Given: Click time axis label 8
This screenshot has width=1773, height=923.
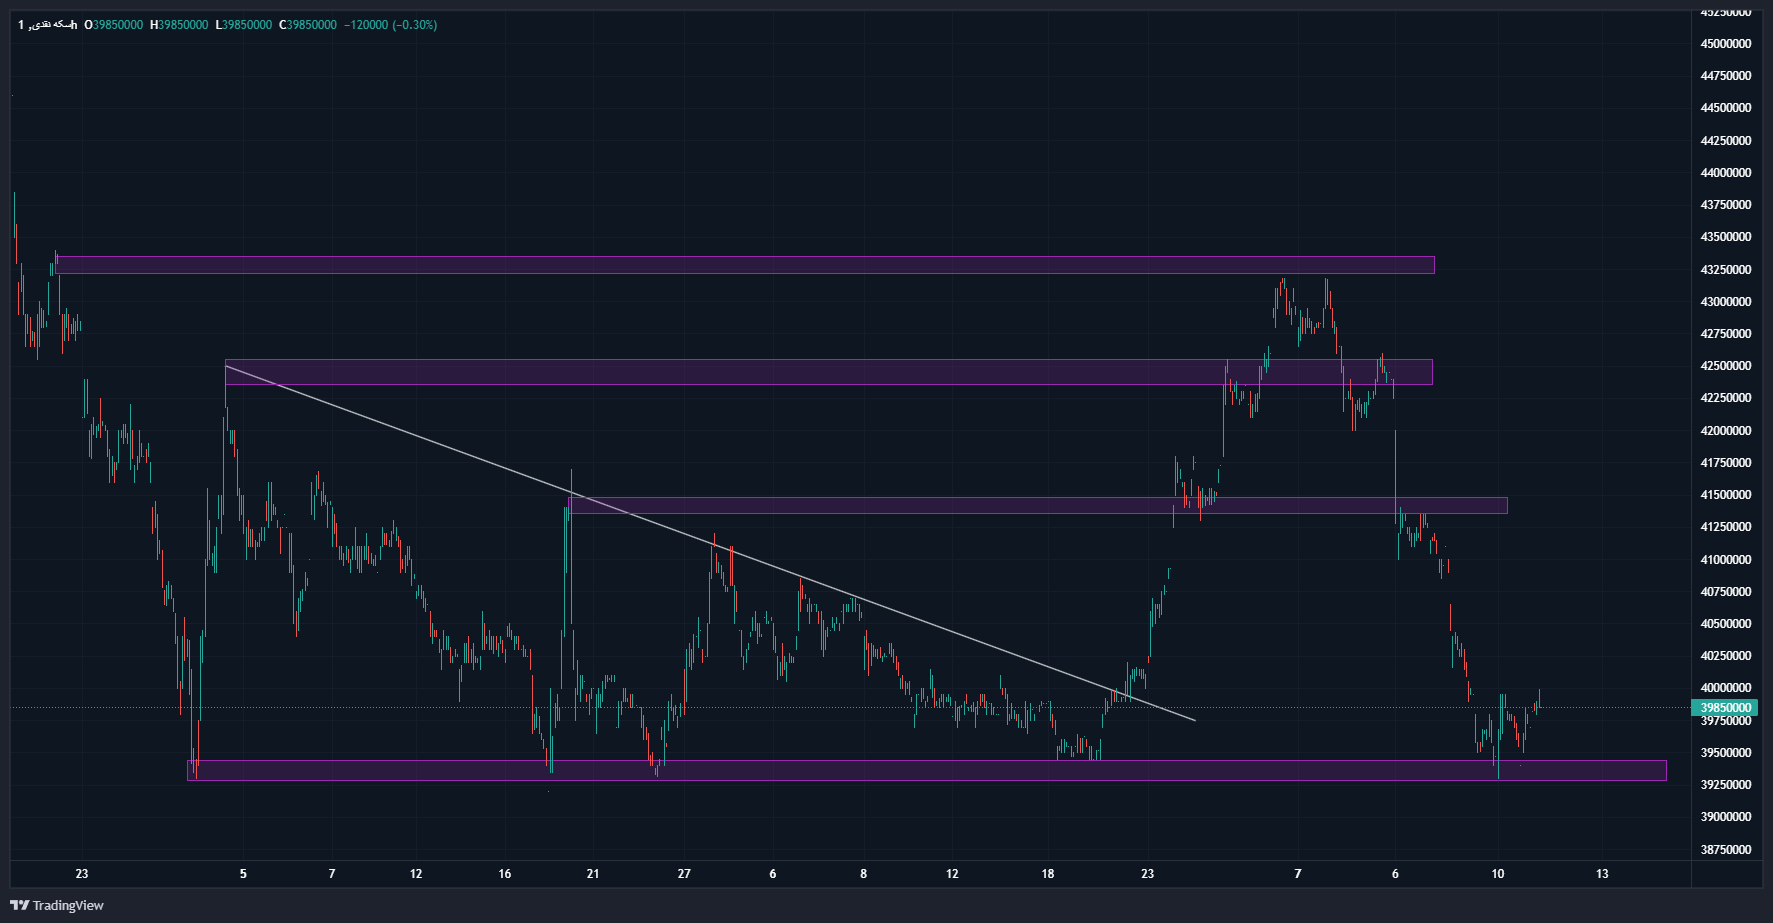Looking at the screenshot, I should click(864, 874).
